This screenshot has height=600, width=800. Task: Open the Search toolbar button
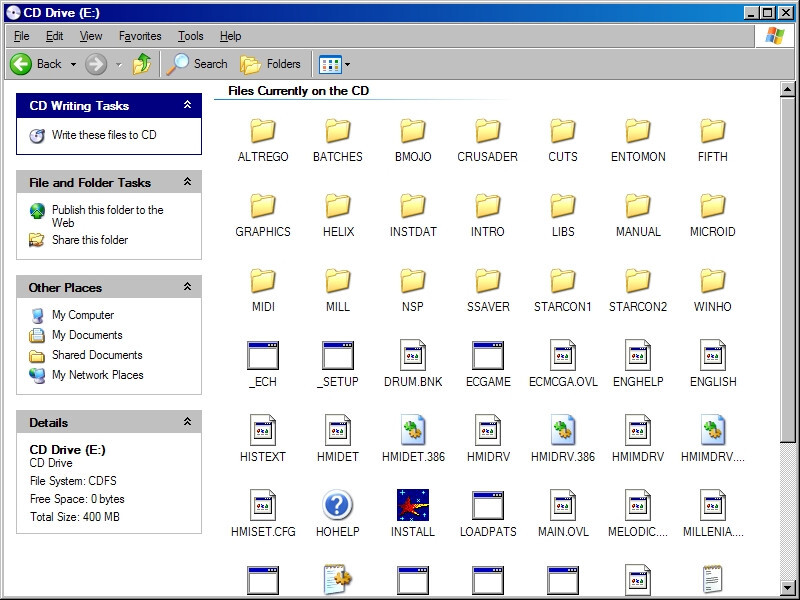pos(197,64)
